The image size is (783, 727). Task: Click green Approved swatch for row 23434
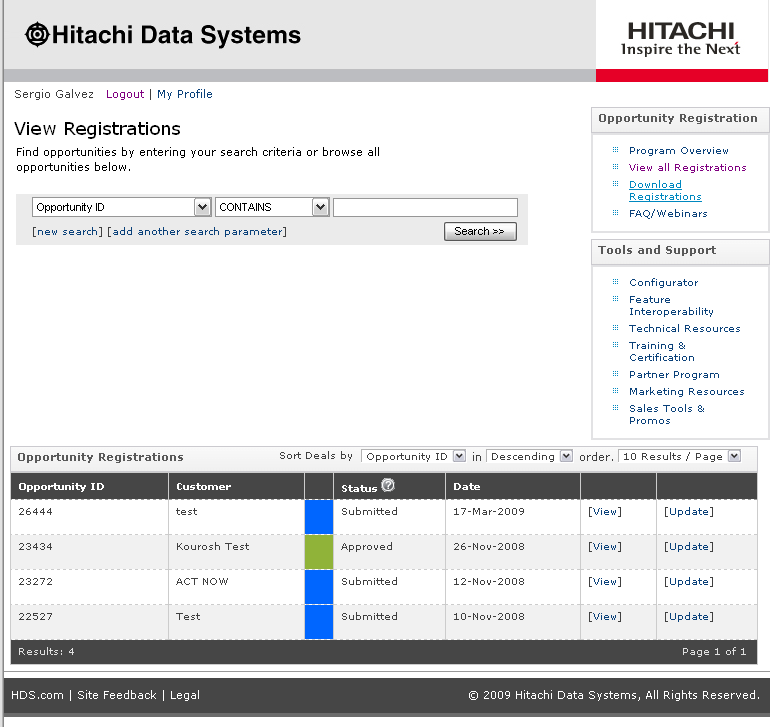pyautogui.click(x=319, y=552)
